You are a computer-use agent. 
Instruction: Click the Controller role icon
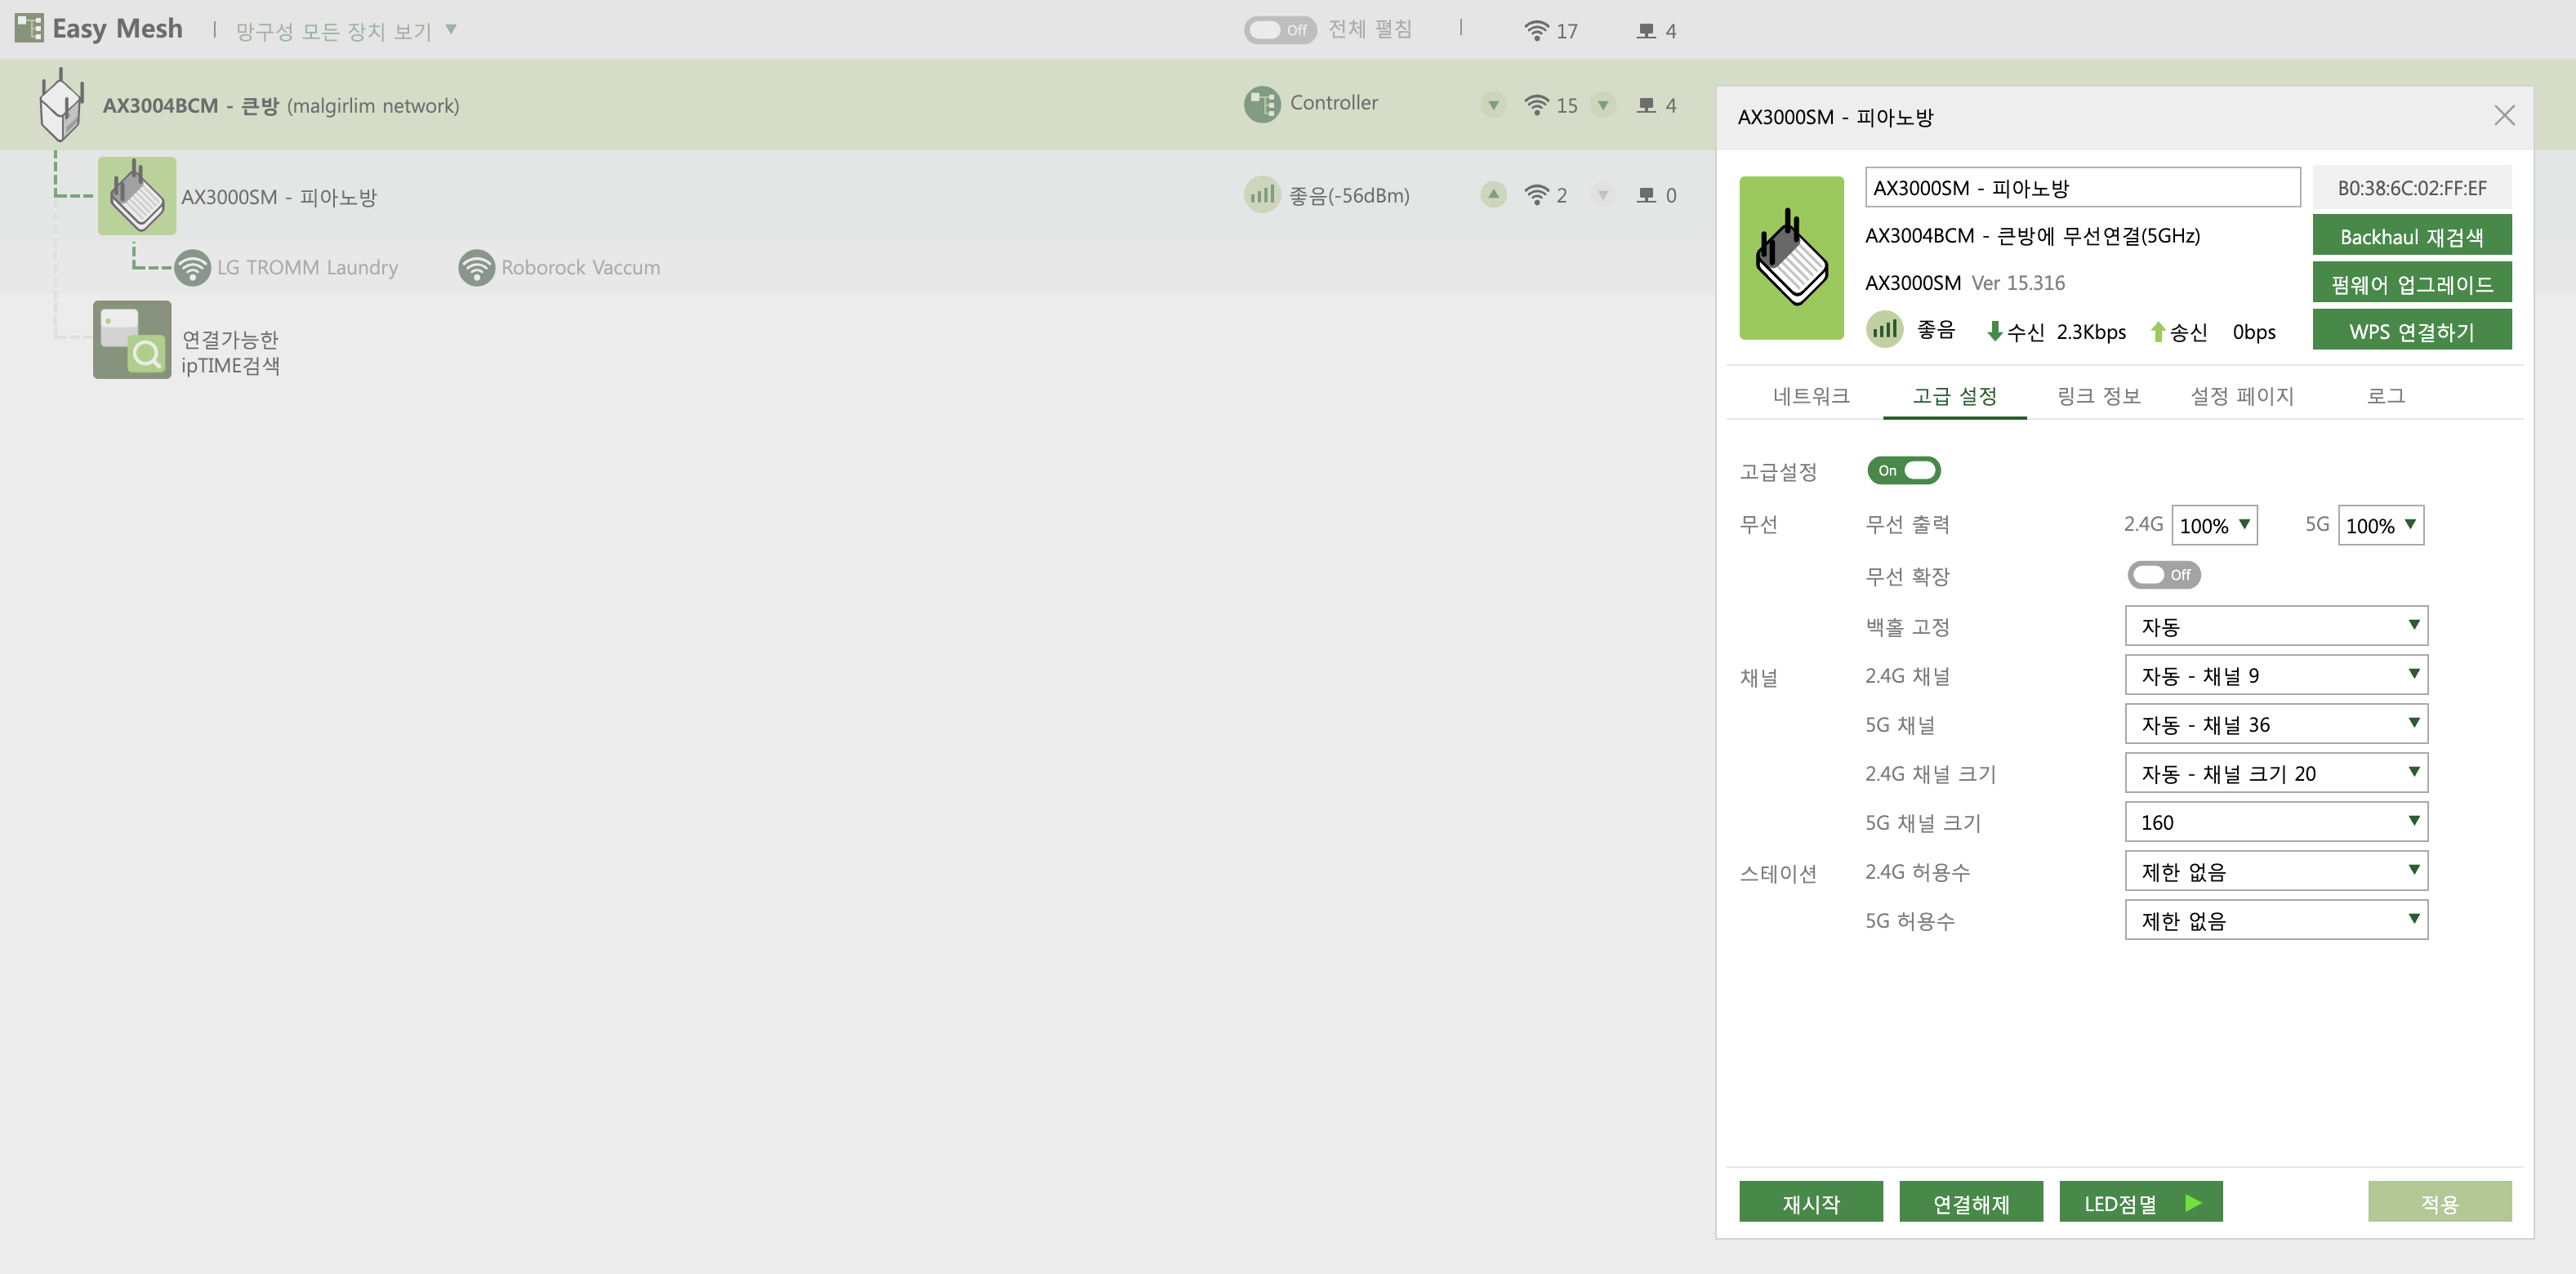click(1262, 104)
